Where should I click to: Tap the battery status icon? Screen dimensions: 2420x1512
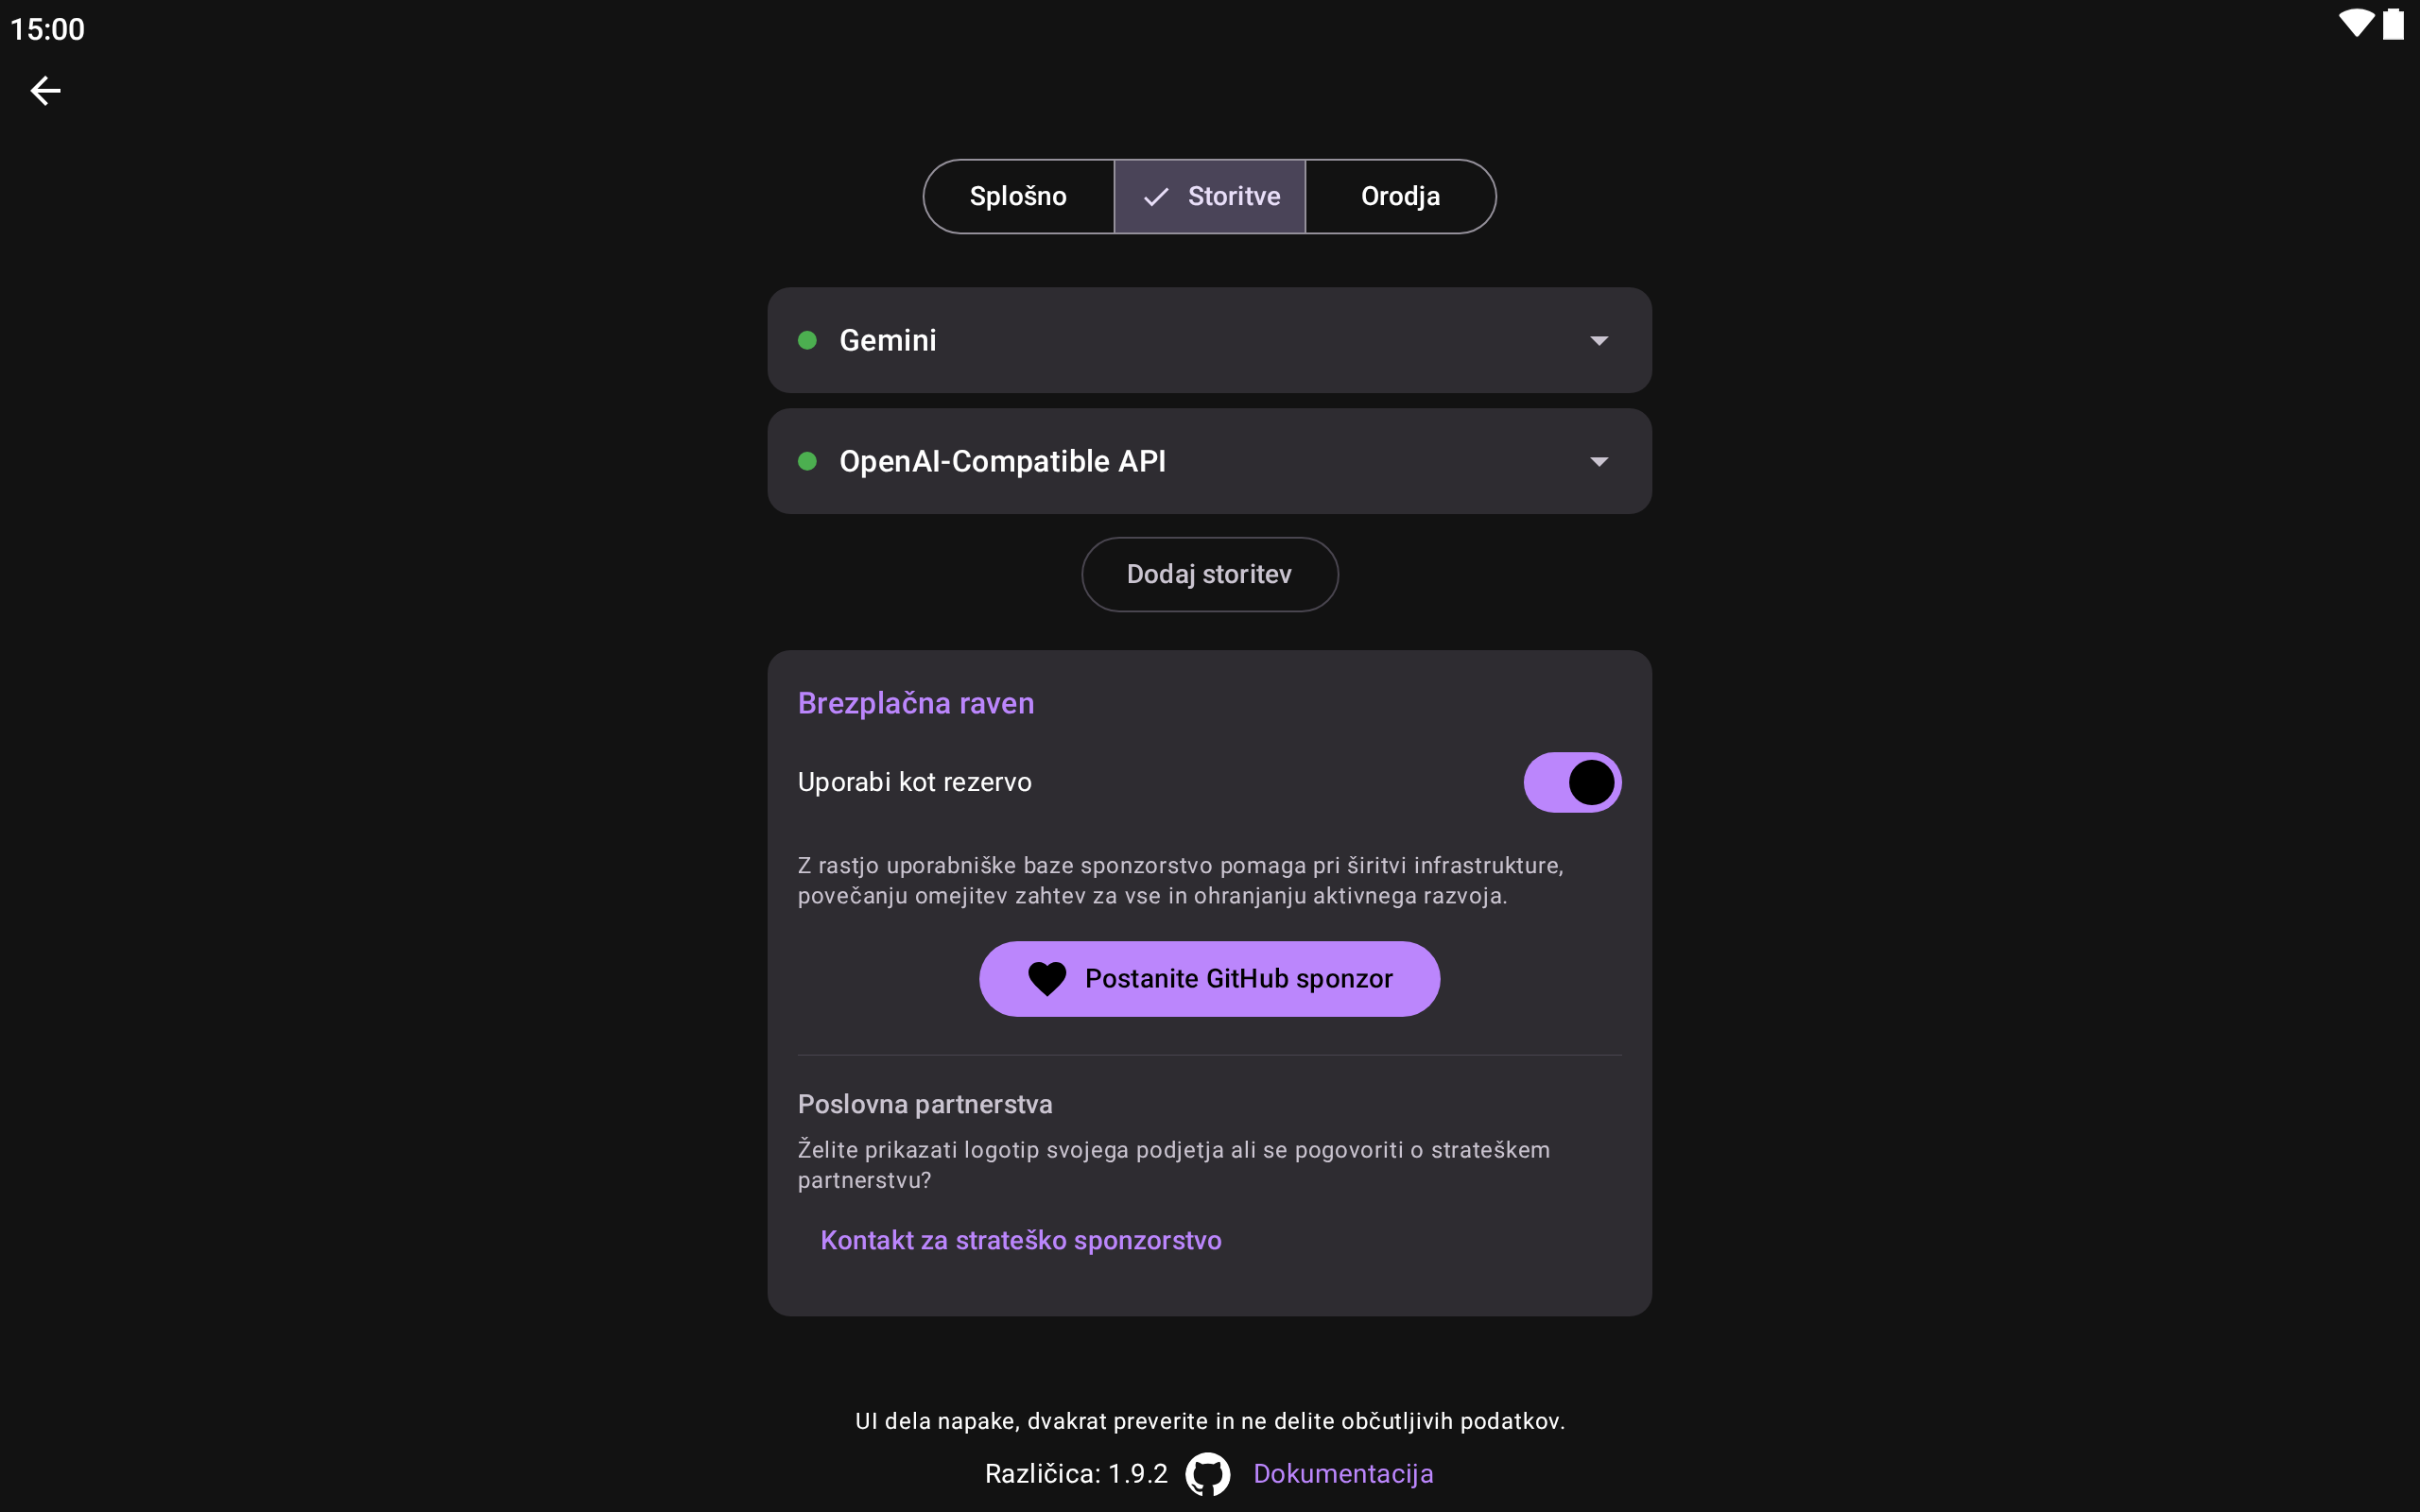pos(2393,24)
